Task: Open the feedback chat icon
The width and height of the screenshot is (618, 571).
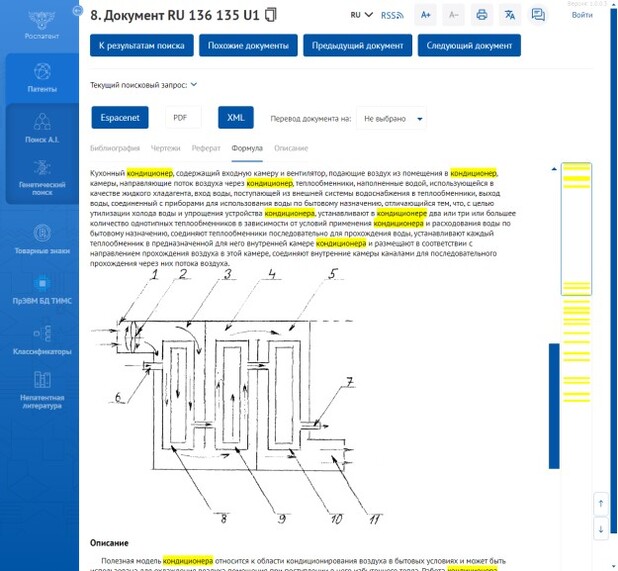Action: (538, 15)
